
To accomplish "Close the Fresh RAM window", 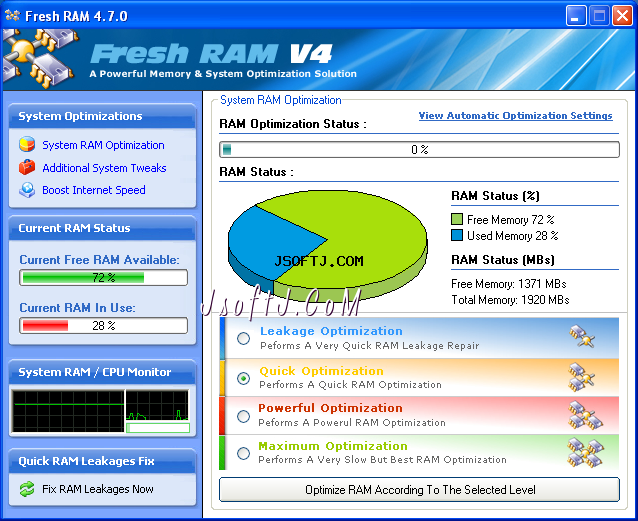I will tap(623, 16).
